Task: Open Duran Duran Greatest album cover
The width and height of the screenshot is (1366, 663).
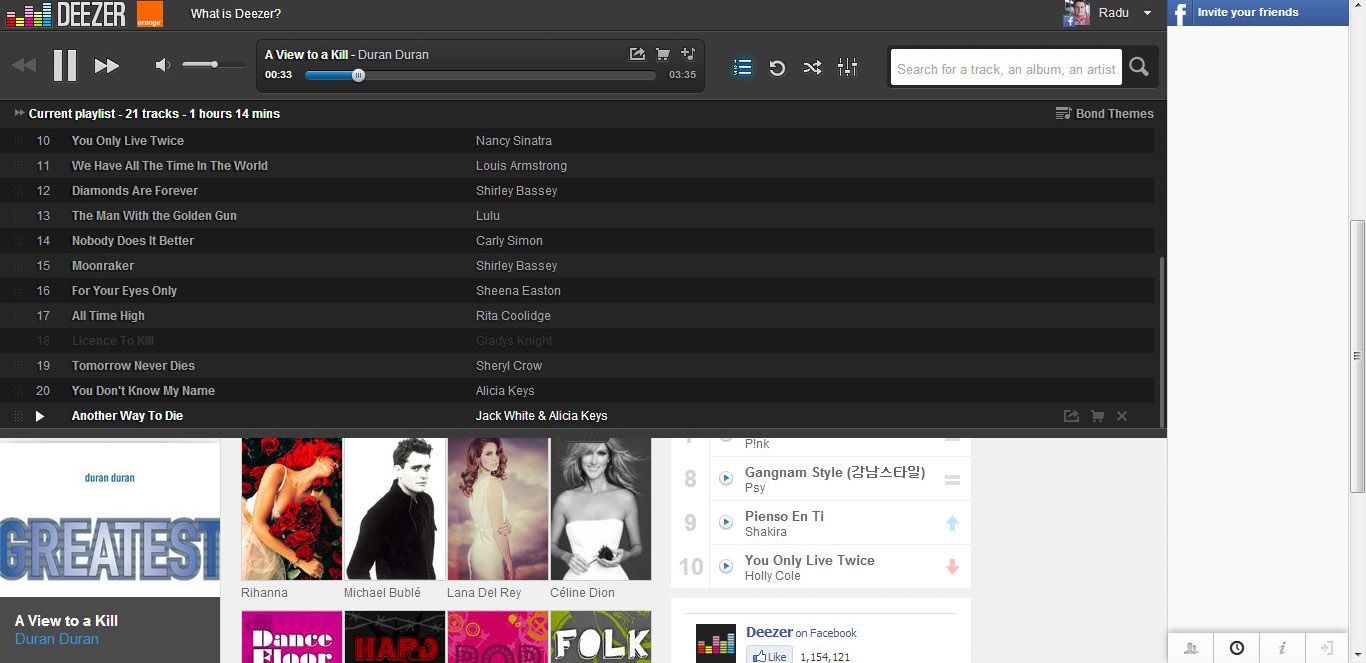Action: coord(110,519)
